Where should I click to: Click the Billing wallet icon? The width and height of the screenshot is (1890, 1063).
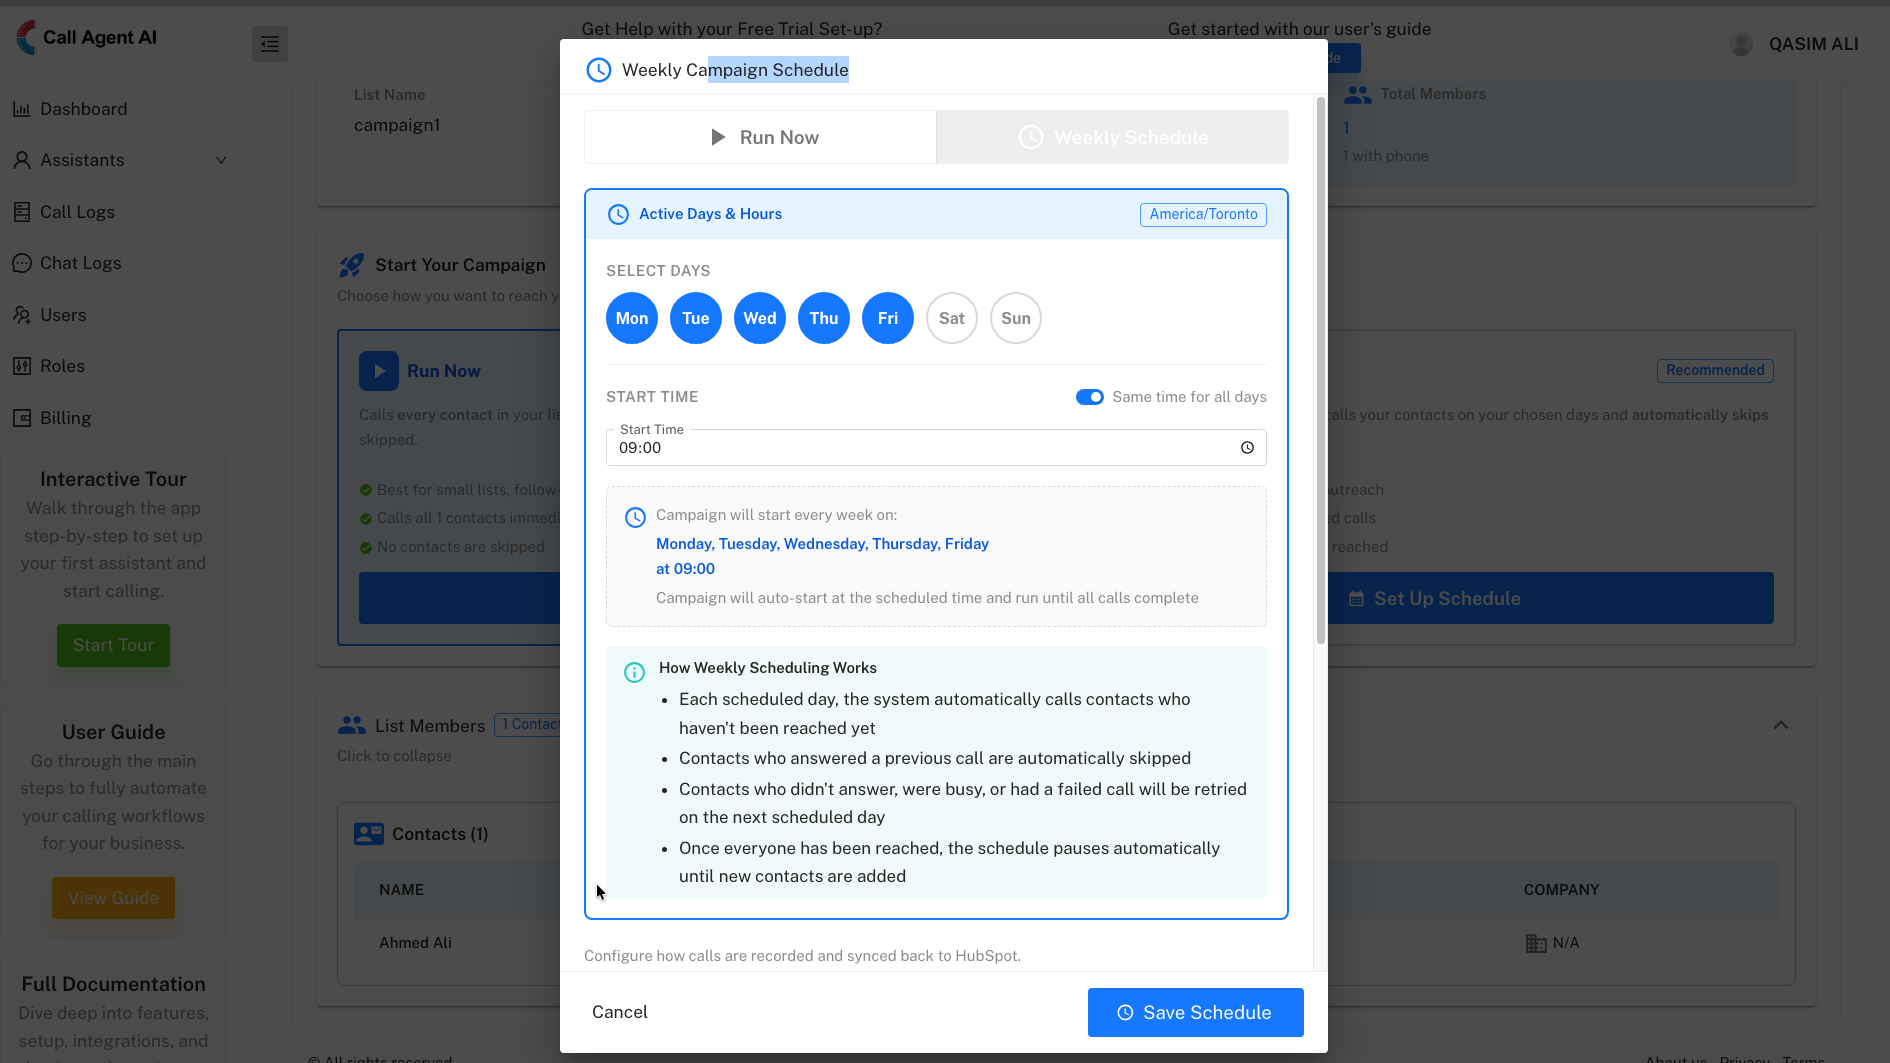(21, 418)
